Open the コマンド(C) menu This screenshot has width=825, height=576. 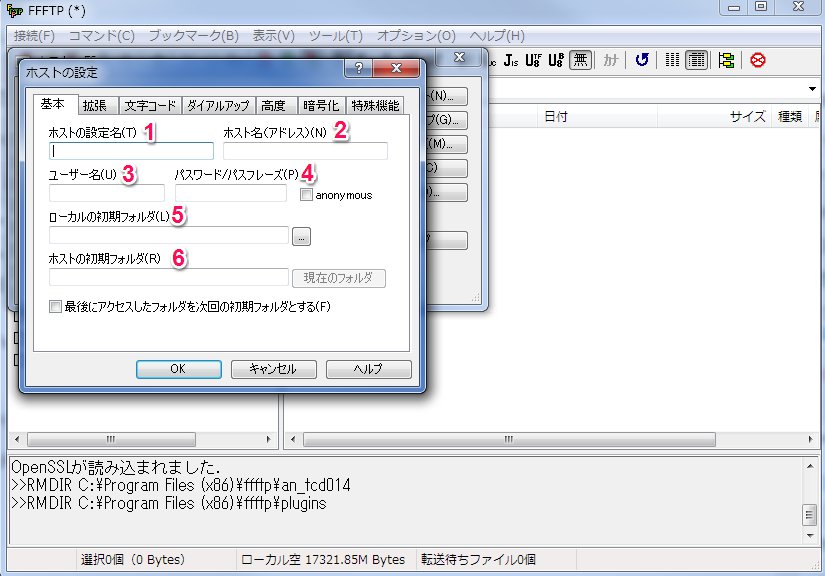102,36
